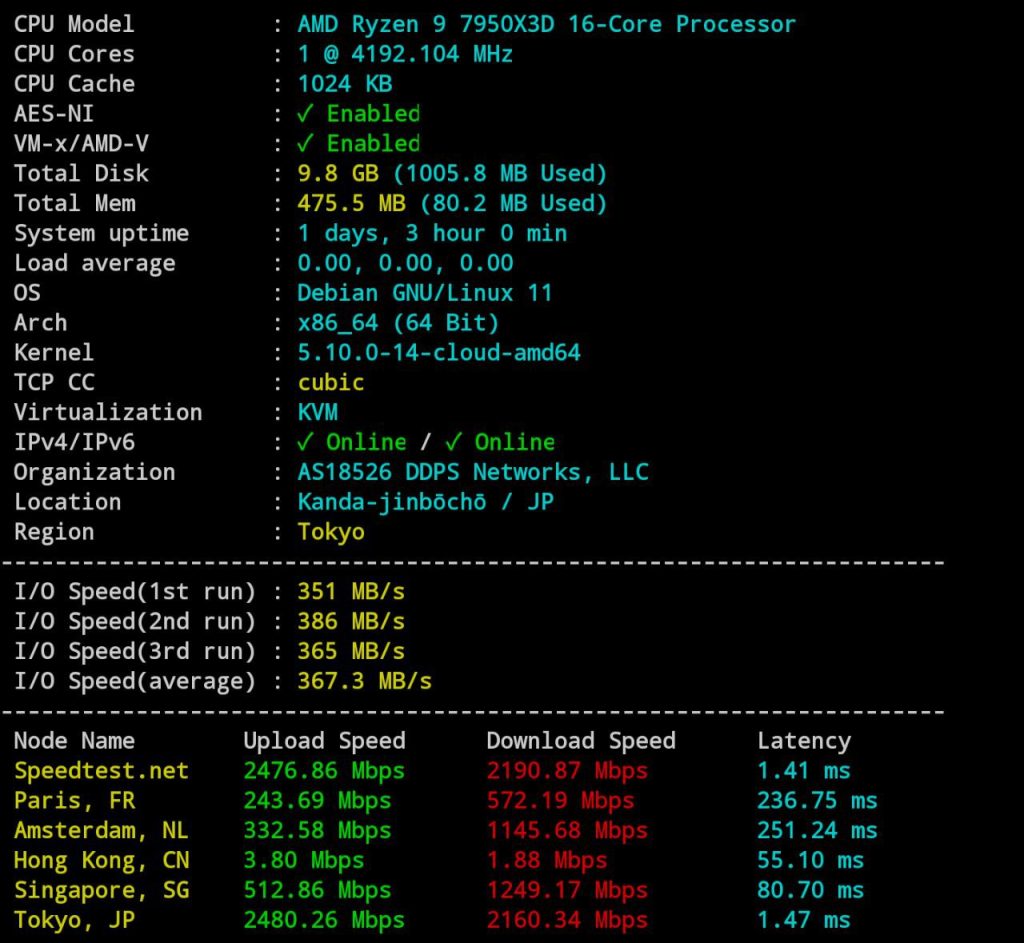Click the Debian GNU/Linux 11 text
Viewport: 1024px width, 943px height.
click(x=424, y=293)
